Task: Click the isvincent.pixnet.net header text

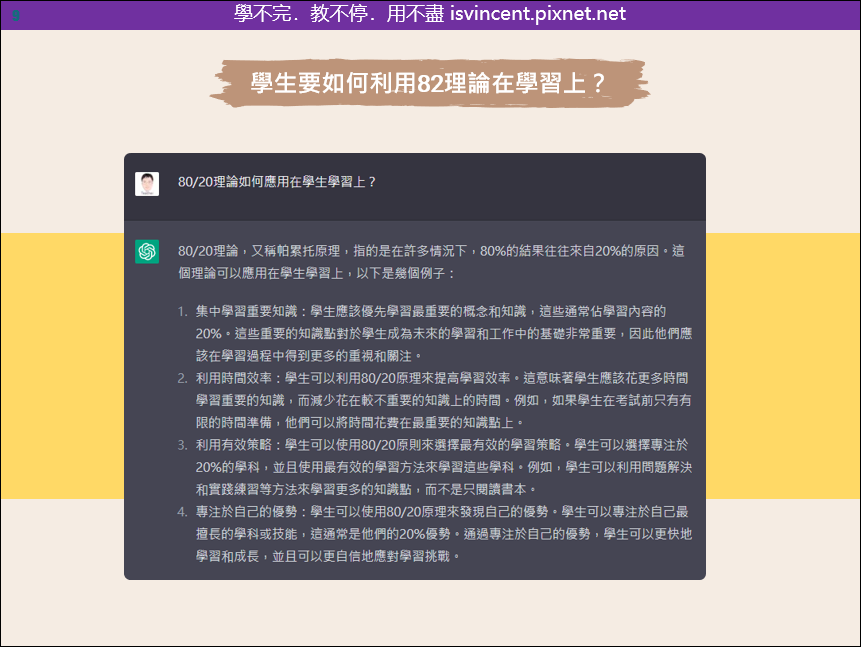Action: [538, 13]
